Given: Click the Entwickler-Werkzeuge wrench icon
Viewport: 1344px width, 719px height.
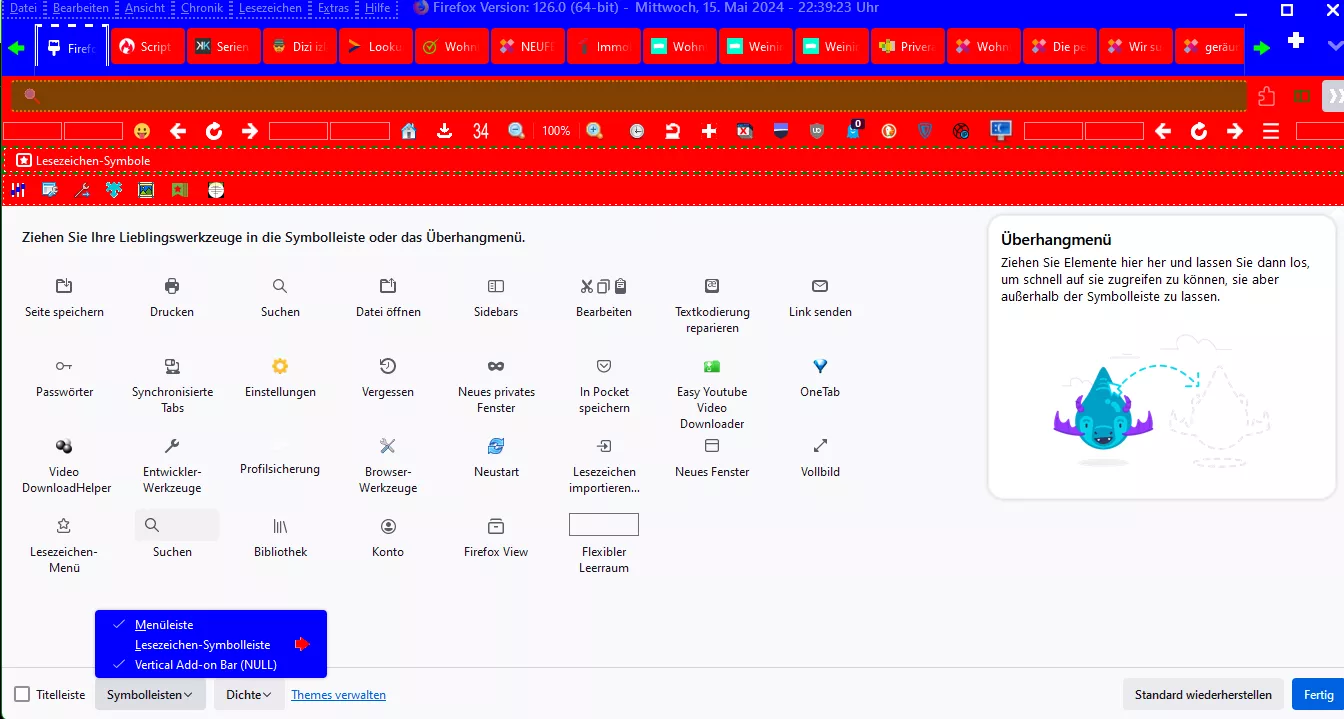Looking at the screenshot, I should [x=172, y=446].
